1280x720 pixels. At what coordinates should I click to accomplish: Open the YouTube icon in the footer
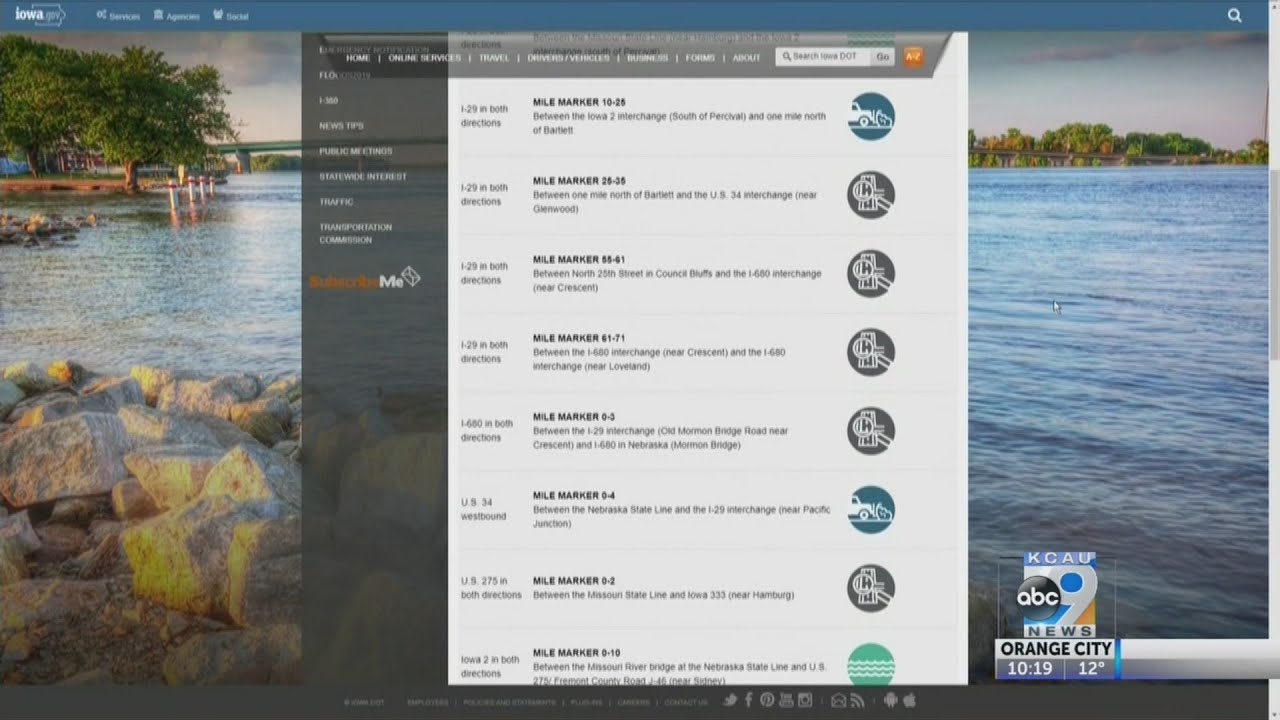click(786, 700)
